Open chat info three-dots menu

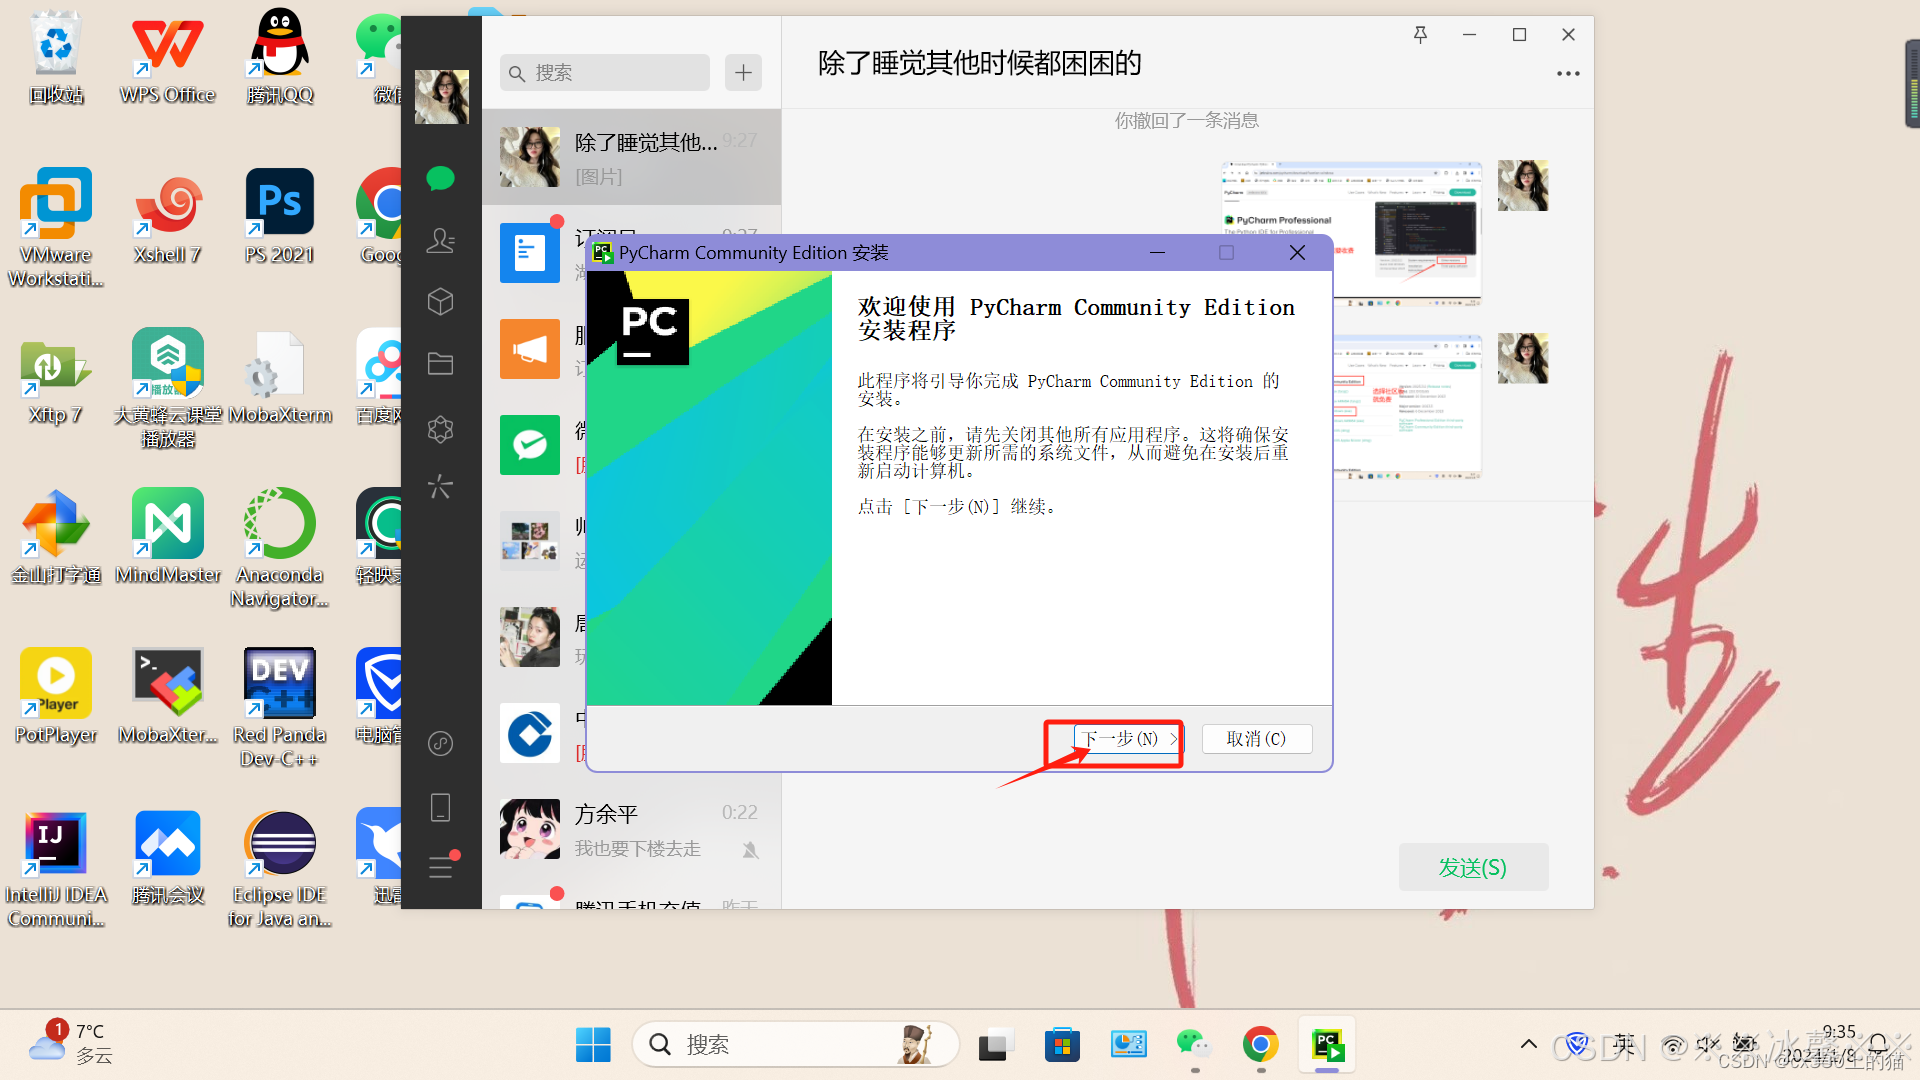point(1567,74)
